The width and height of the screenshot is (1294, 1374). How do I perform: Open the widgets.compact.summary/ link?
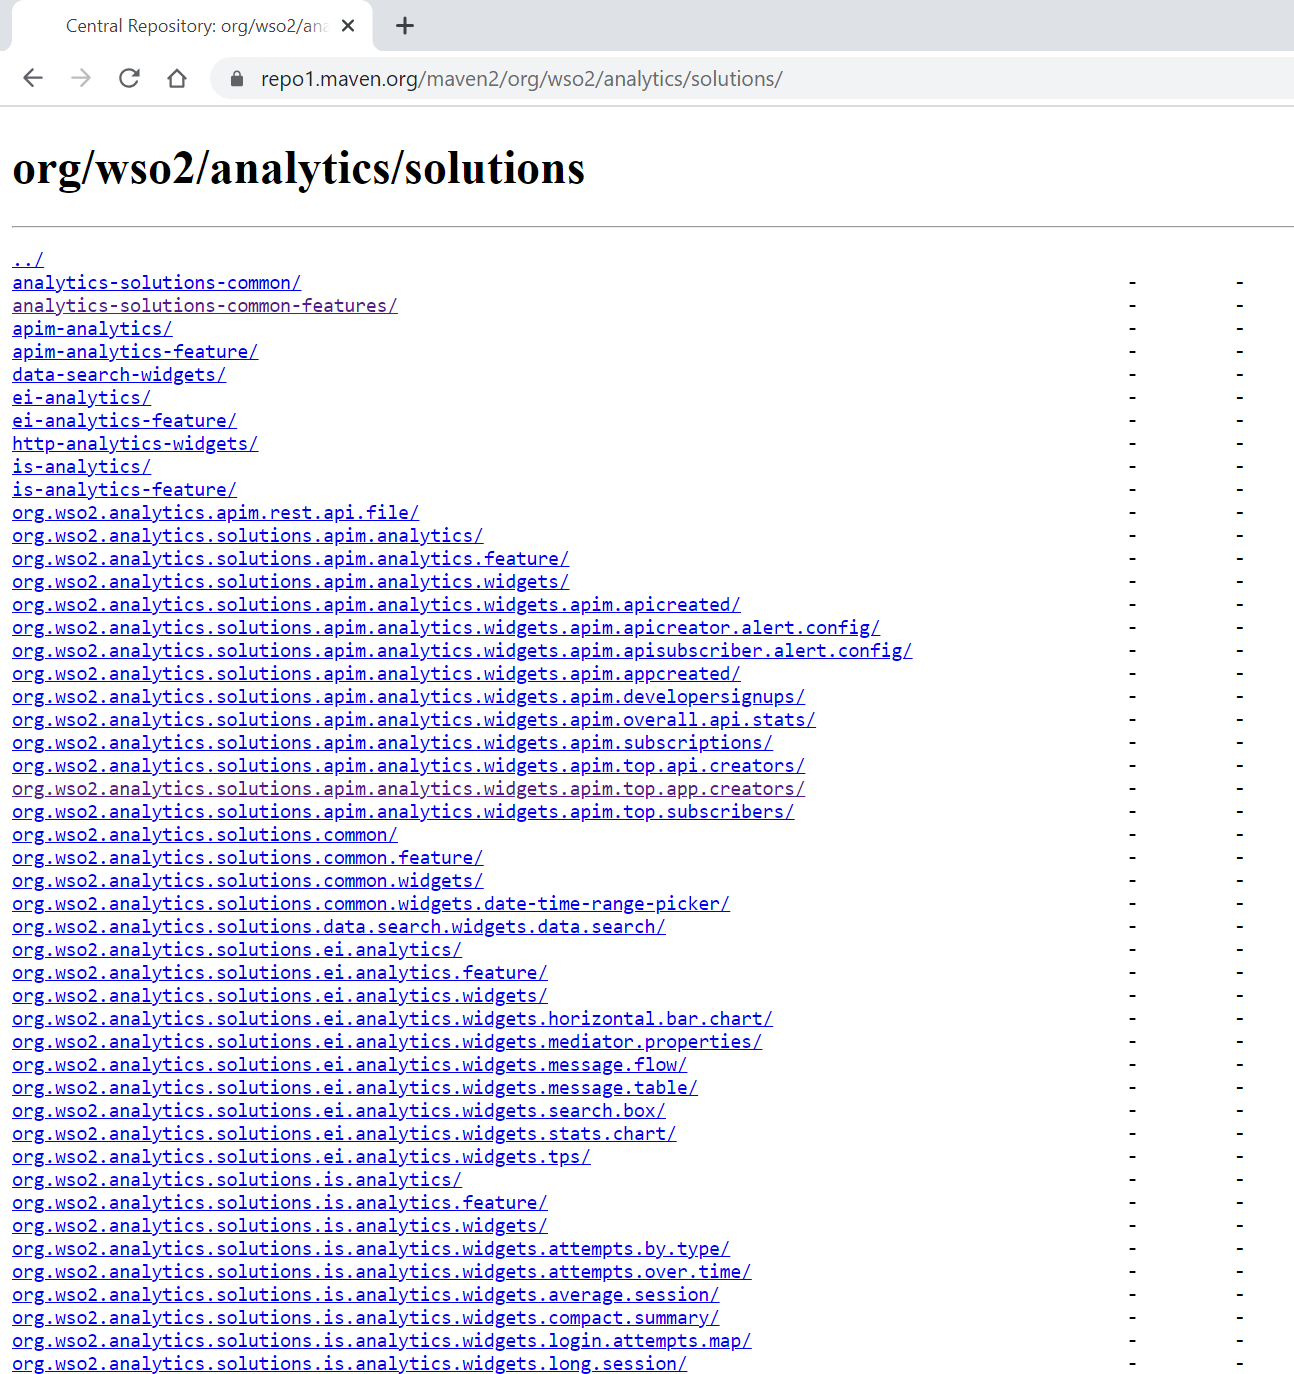(366, 1318)
